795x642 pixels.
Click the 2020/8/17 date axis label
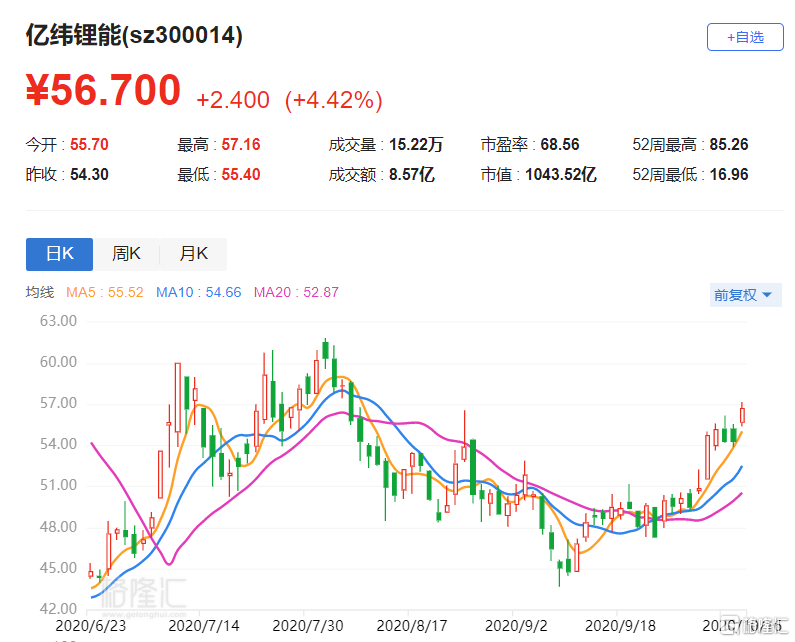click(x=412, y=626)
